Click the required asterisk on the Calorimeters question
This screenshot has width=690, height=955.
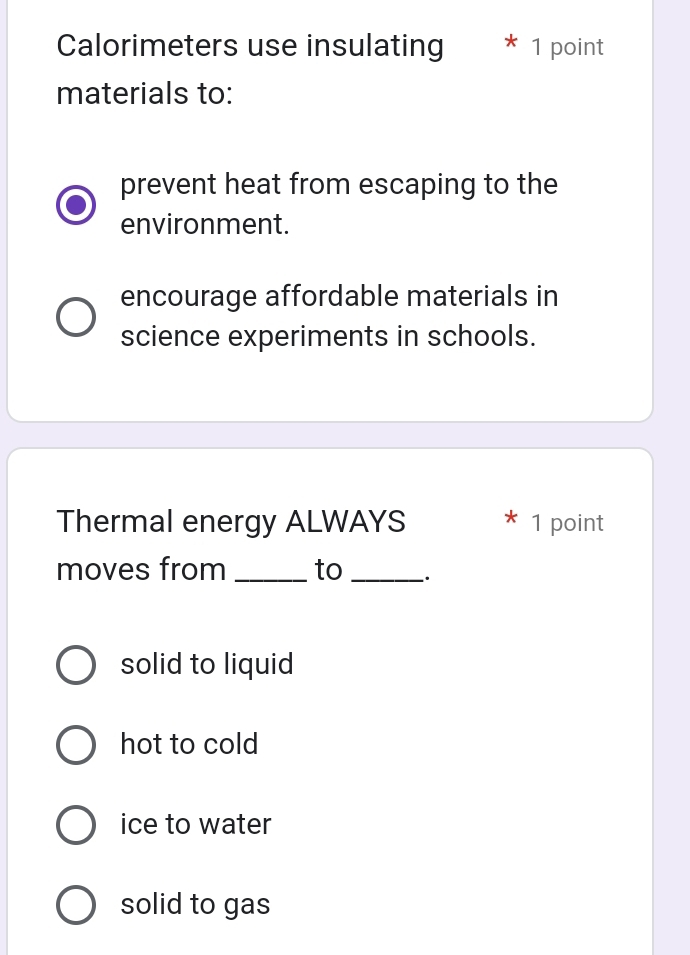coord(510,45)
